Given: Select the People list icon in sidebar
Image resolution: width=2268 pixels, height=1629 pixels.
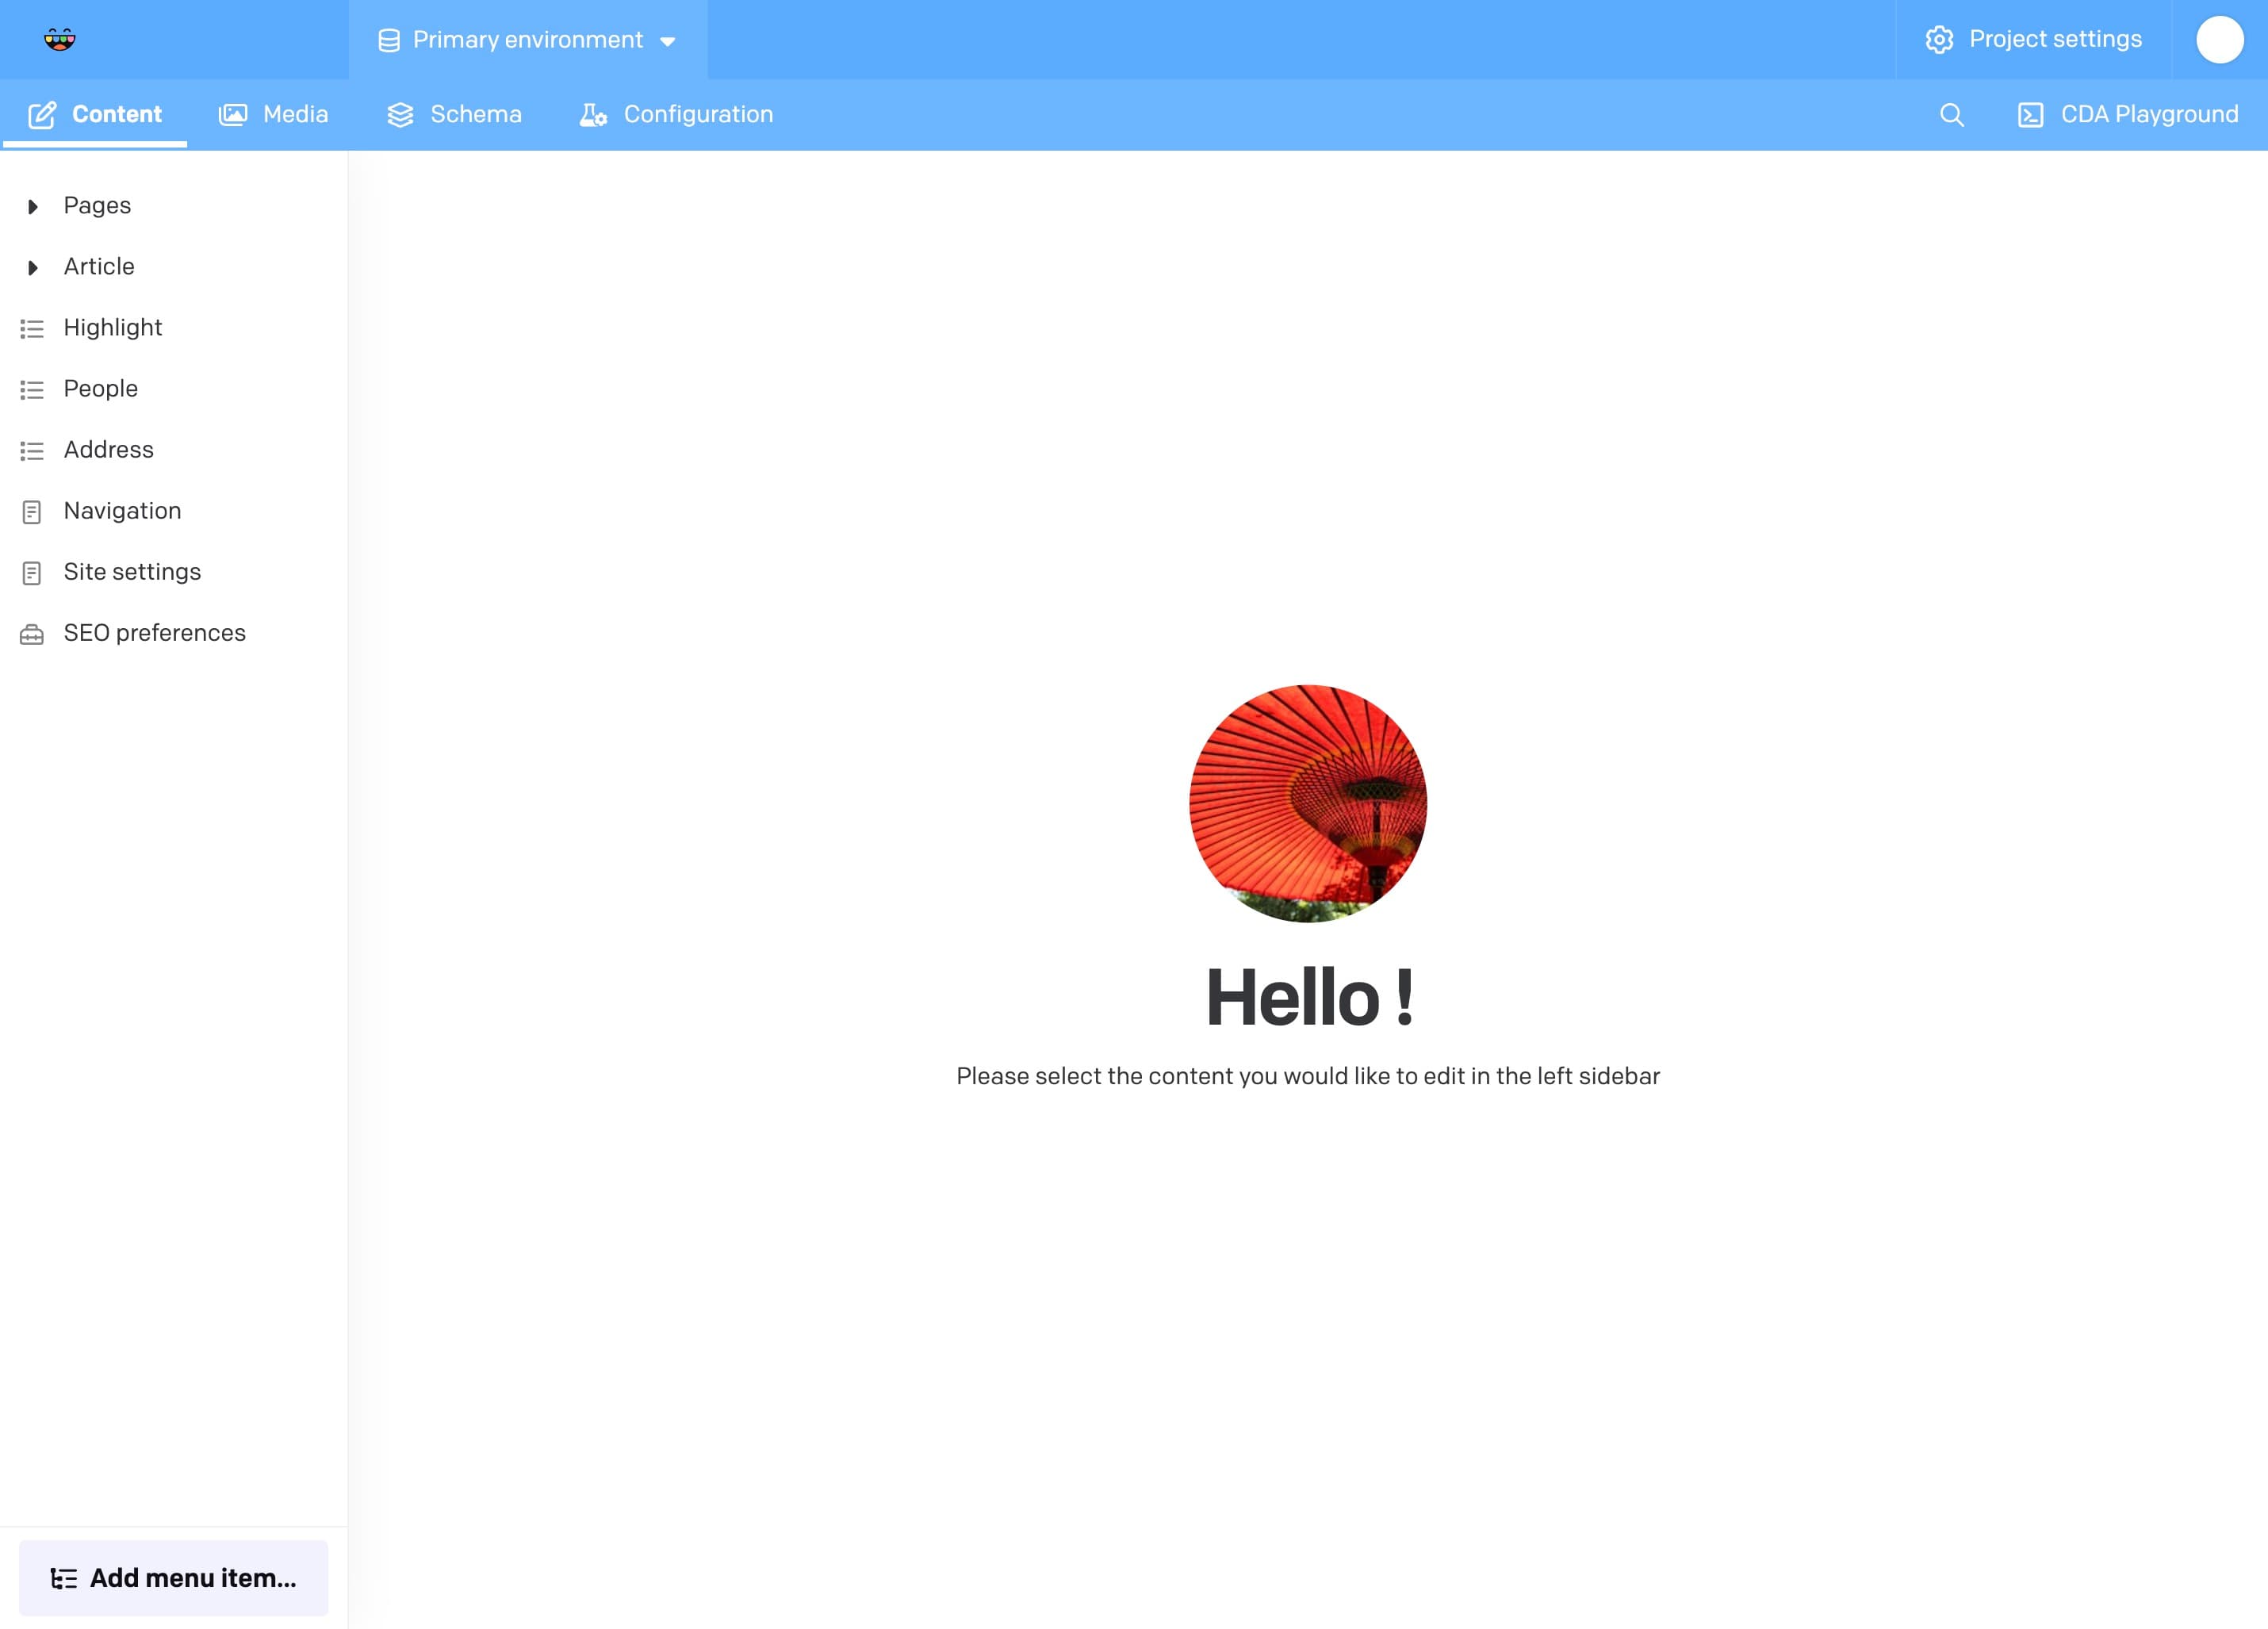Looking at the screenshot, I should [x=31, y=388].
